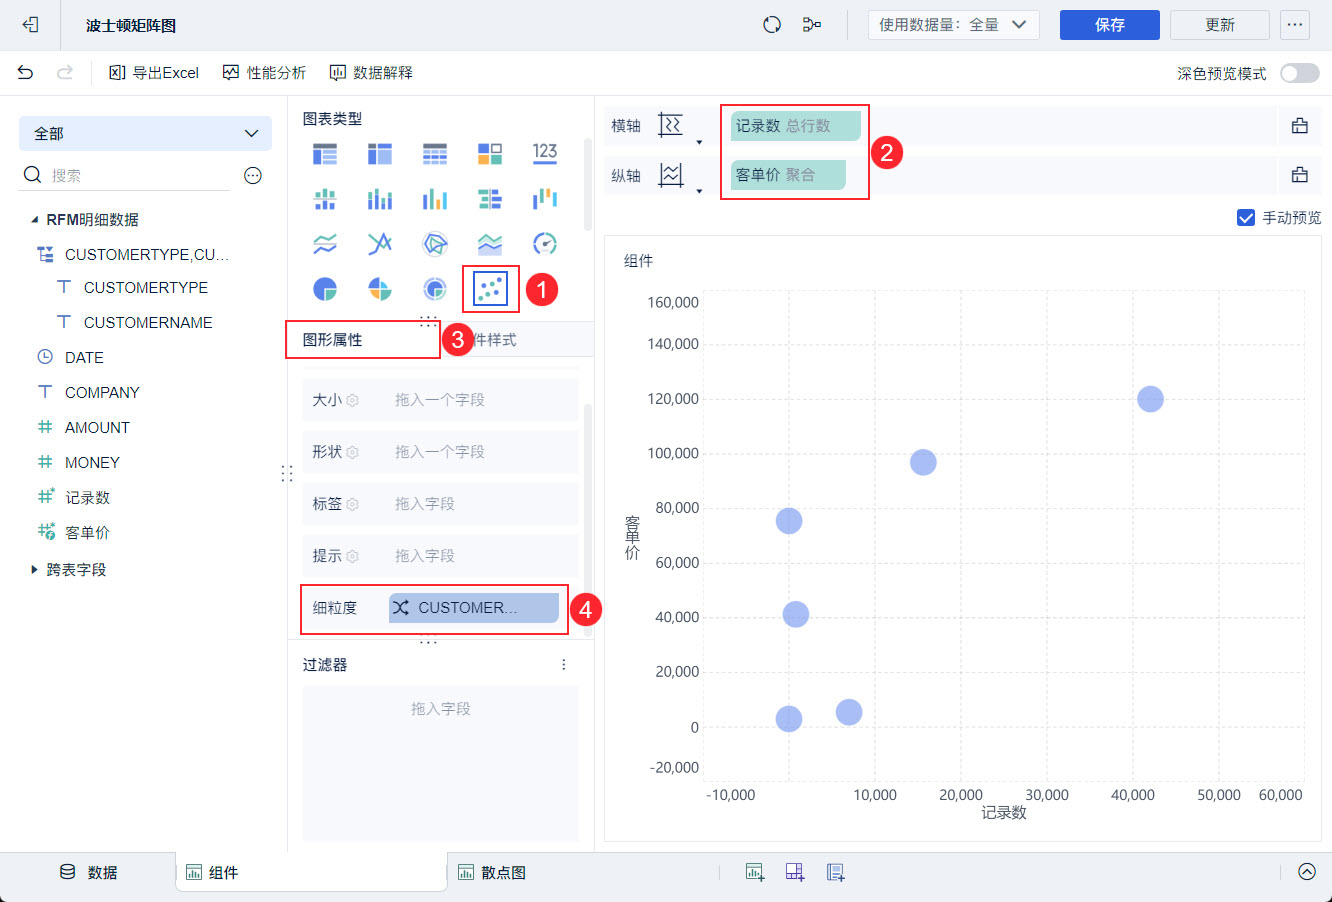The width and height of the screenshot is (1332, 902).
Task: Open 性能分析
Action: click(x=264, y=73)
